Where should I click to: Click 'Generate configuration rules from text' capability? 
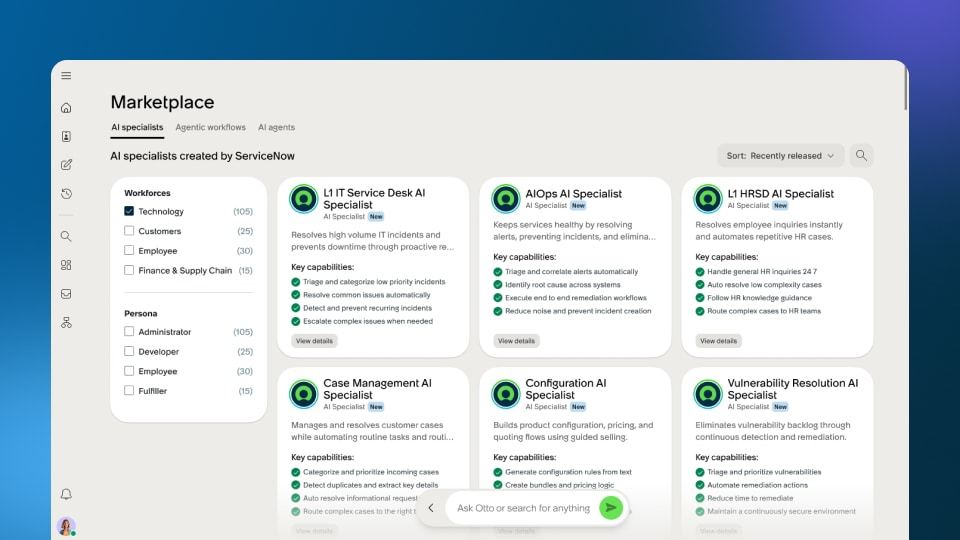point(568,471)
